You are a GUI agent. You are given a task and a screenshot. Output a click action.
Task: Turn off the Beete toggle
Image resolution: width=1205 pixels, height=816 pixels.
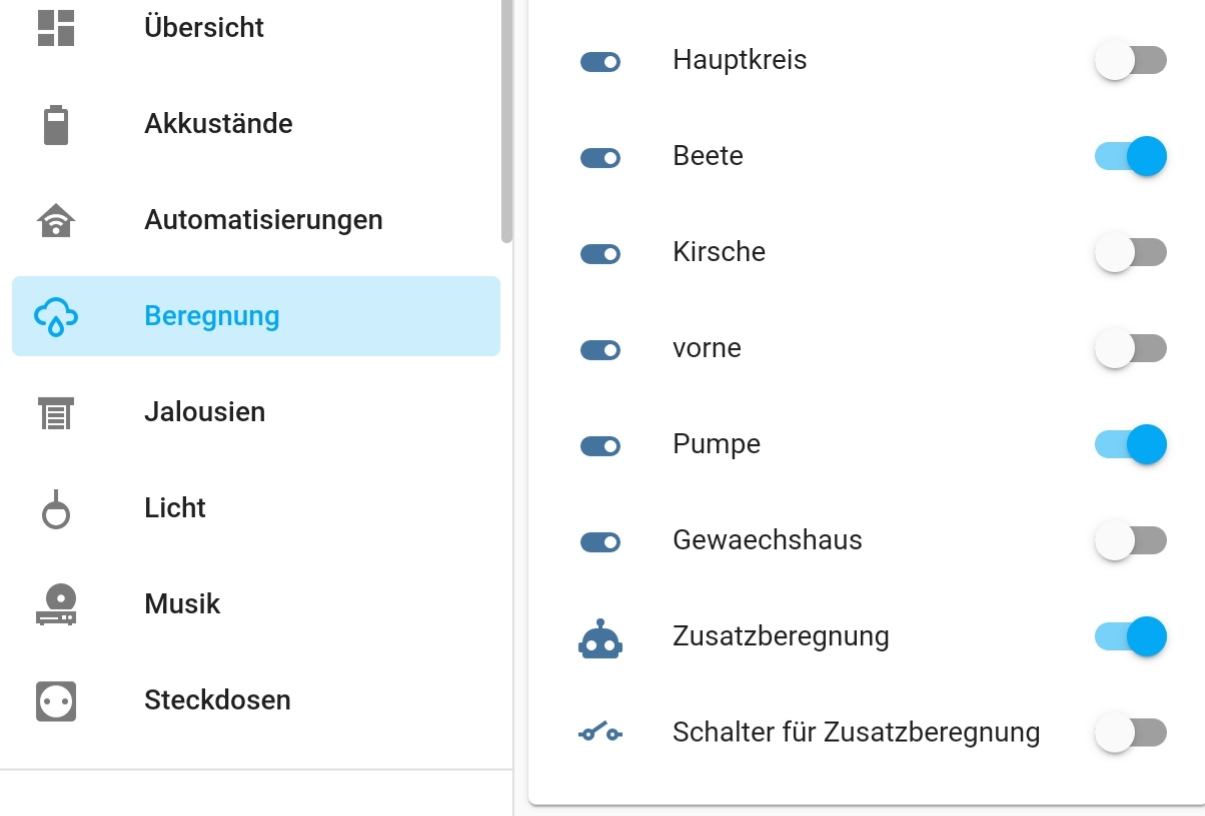point(1131,157)
